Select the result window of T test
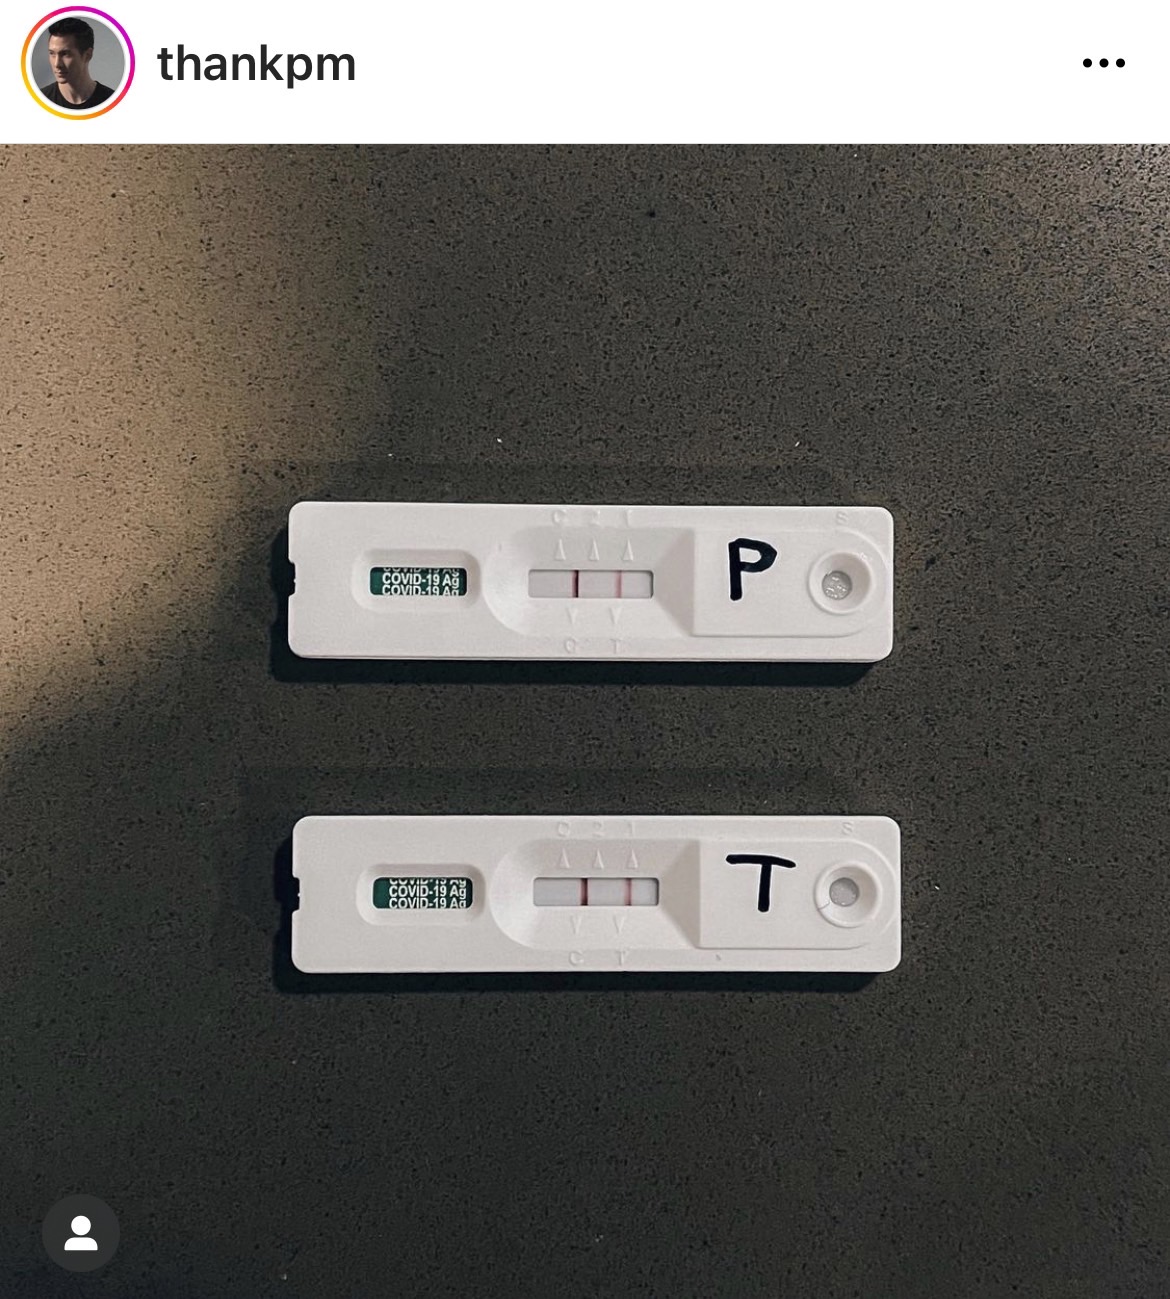Viewport: 1170px width, 1299px height. pos(596,891)
